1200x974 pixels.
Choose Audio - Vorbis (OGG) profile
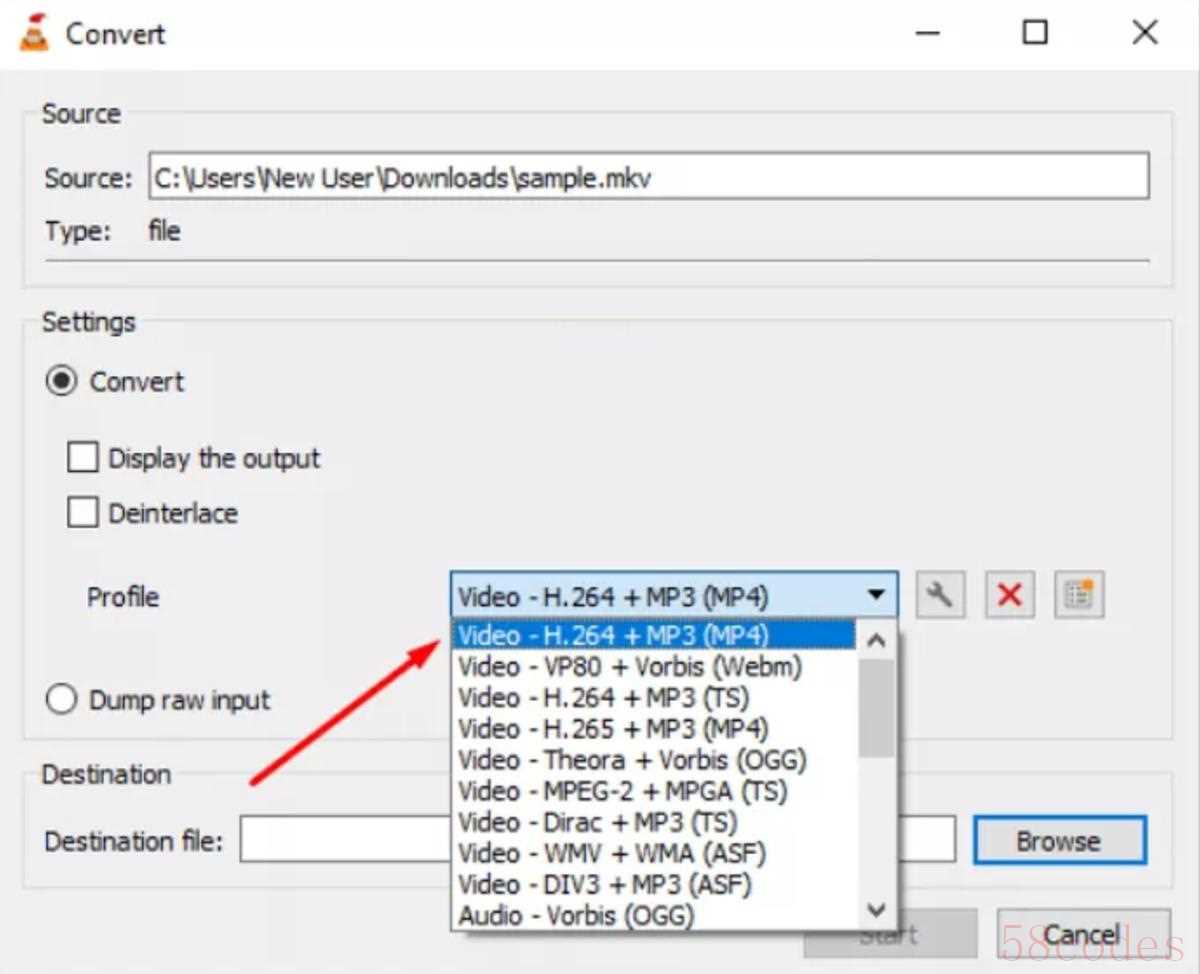coord(576,915)
